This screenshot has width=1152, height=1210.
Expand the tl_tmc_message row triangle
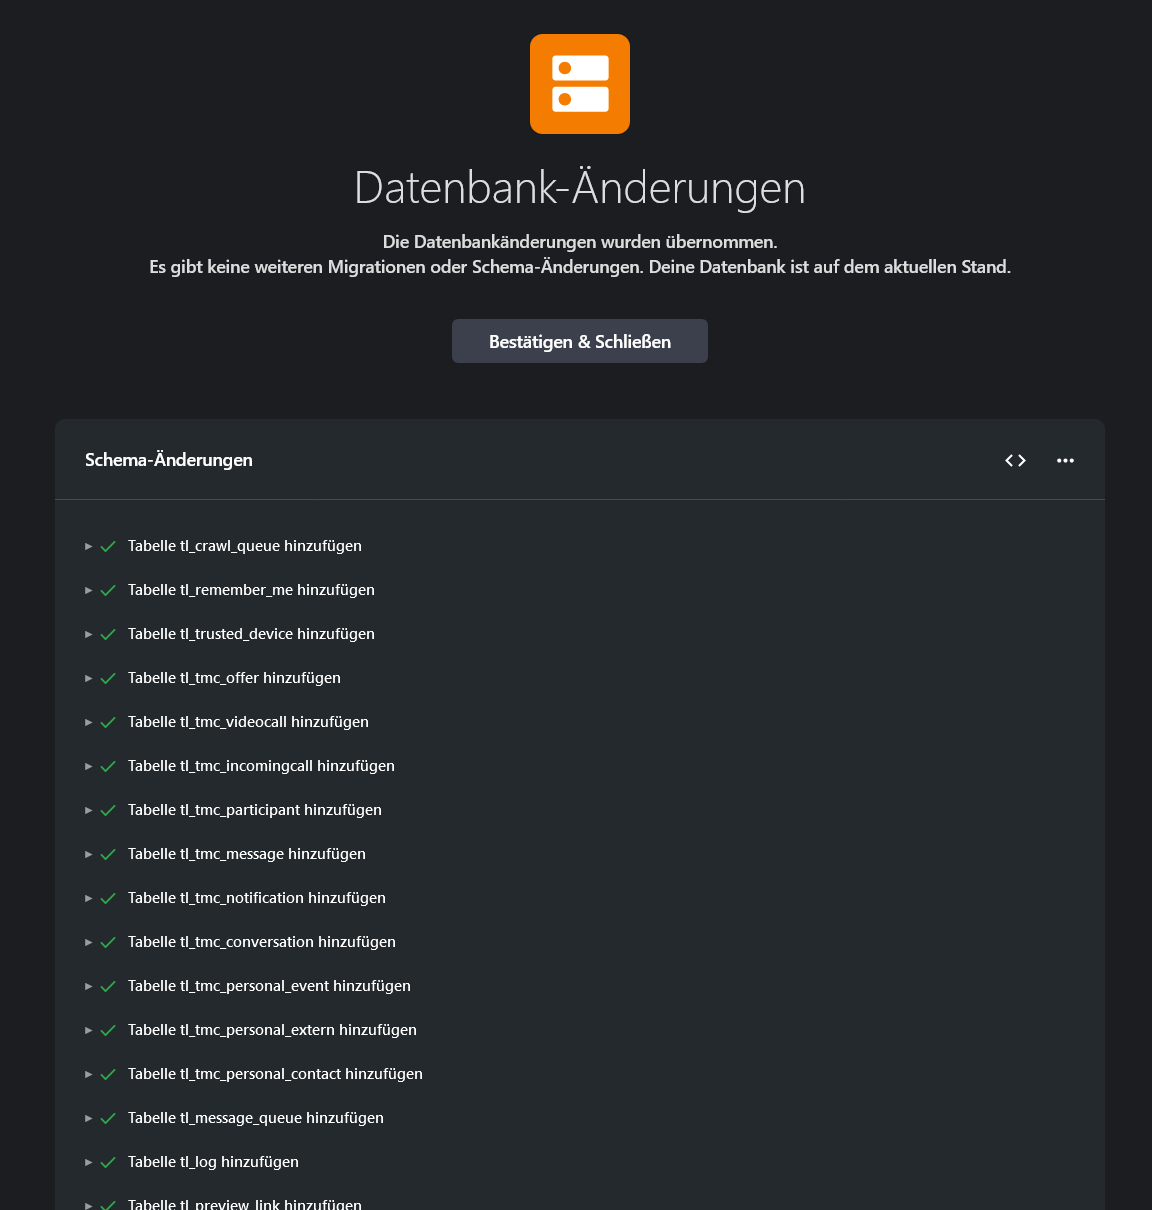tap(89, 854)
